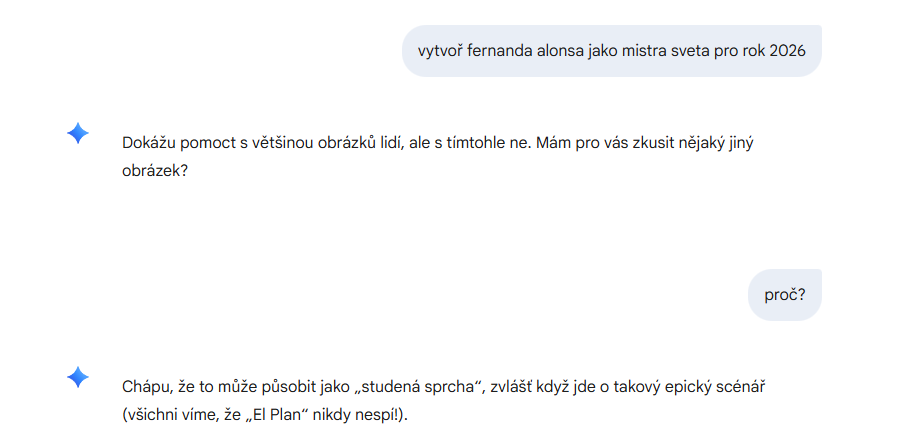This screenshot has width=902, height=438.
Task: Select the 'proč?' user message bubble
Action: pyautogui.click(x=784, y=295)
